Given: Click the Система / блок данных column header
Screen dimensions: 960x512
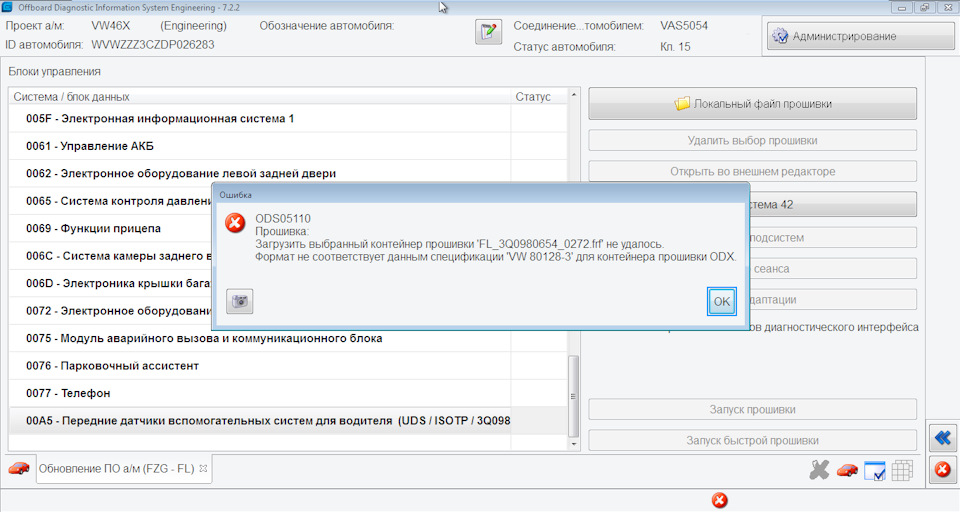Looking at the screenshot, I should coord(260,97).
